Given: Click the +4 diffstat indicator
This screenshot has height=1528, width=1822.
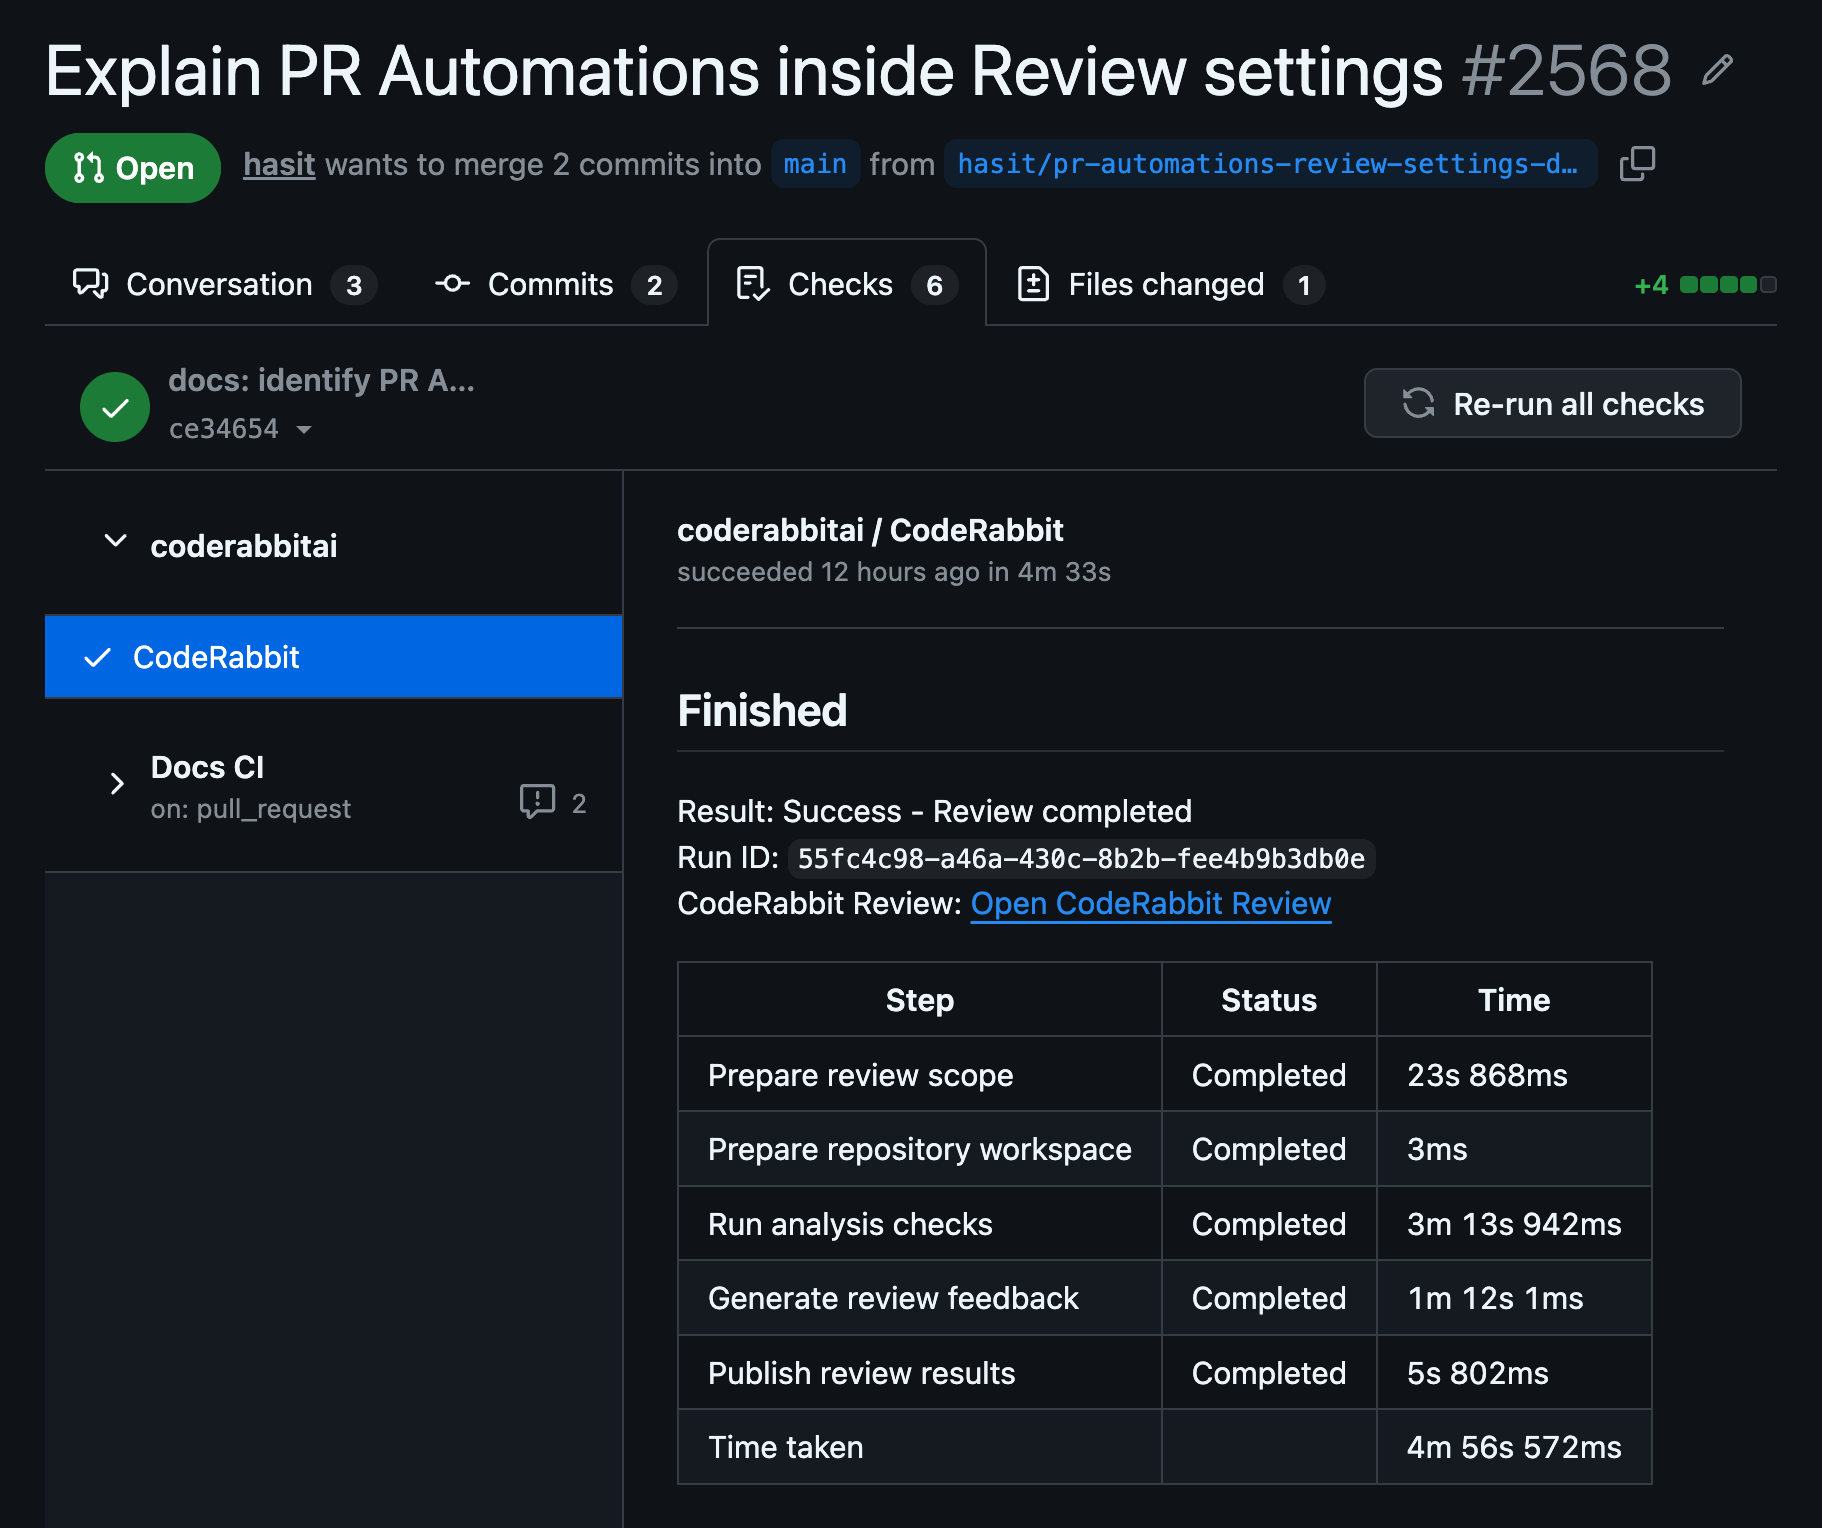Looking at the screenshot, I should tap(1704, 285).
